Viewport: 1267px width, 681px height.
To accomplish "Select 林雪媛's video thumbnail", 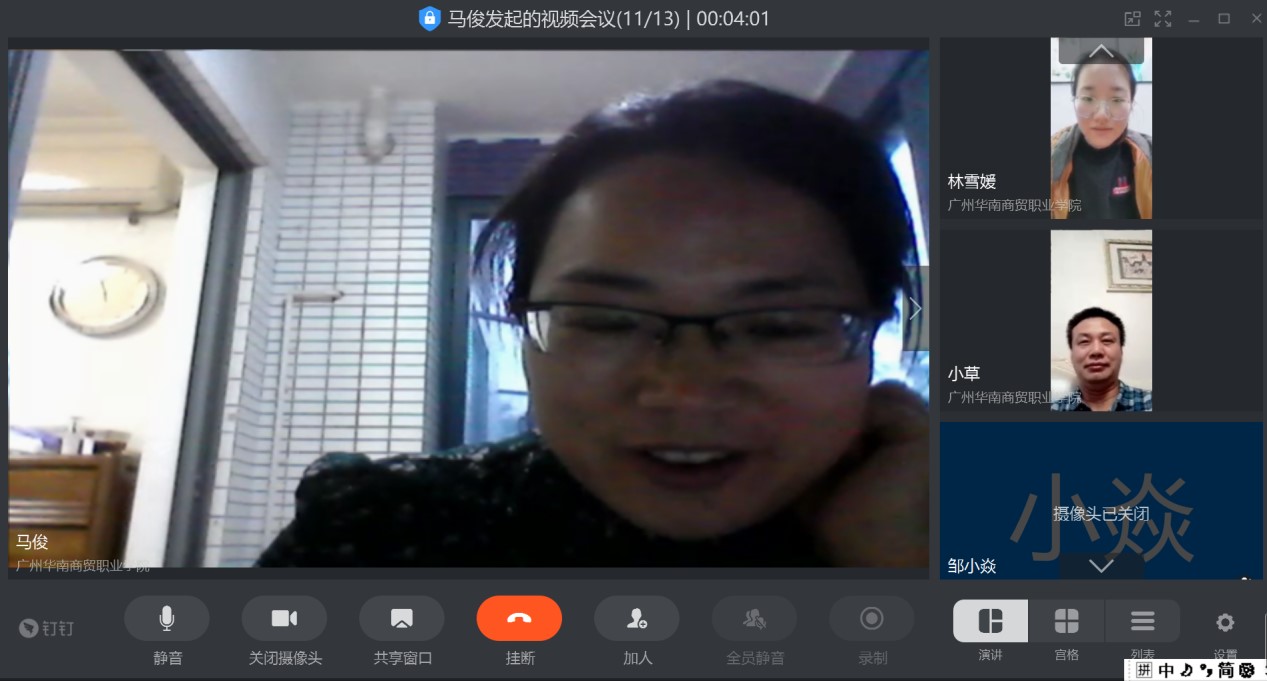I will 1101,130.
